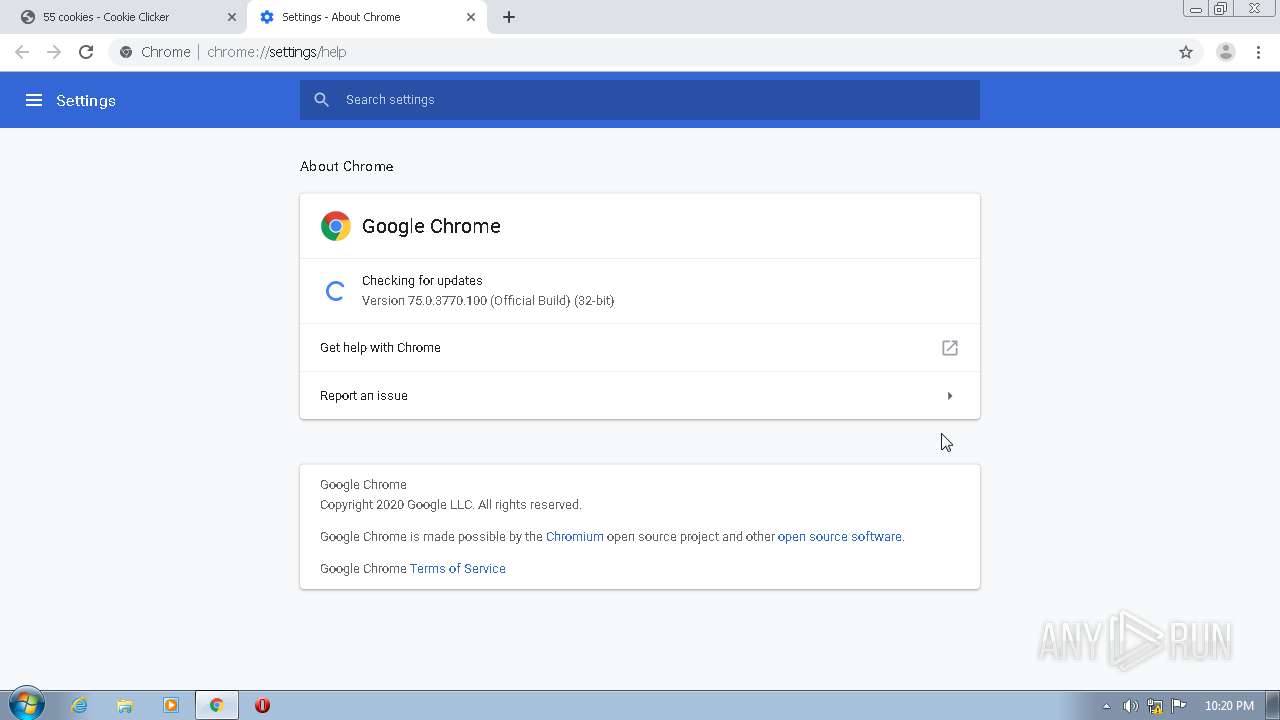1280x720 pixels.
Task: Click the 10:20 PM clock
Action: pos(1229,706)
